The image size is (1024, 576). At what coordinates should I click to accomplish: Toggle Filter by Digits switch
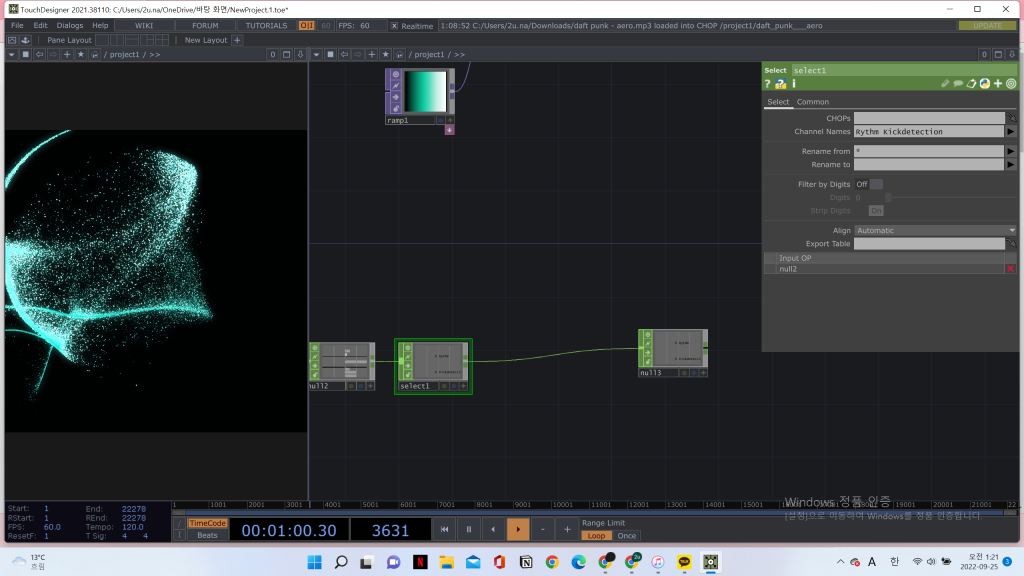coord(875,184)
